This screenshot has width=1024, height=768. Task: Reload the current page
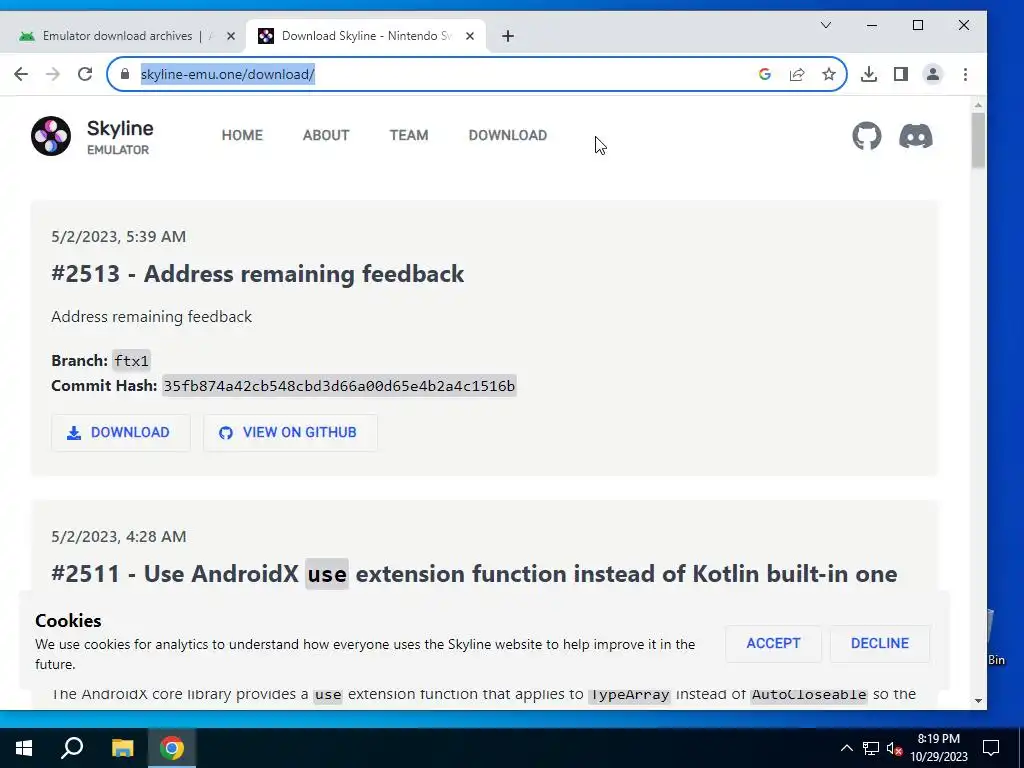coord(85,74)
